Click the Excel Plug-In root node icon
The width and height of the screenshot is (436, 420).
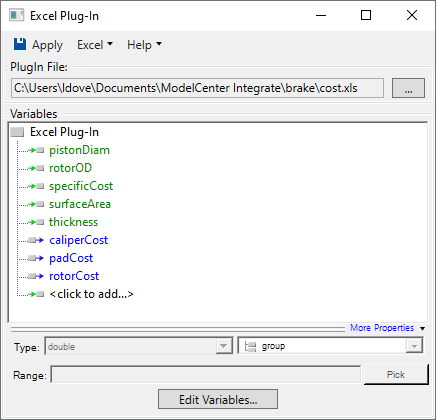(17, 132)
